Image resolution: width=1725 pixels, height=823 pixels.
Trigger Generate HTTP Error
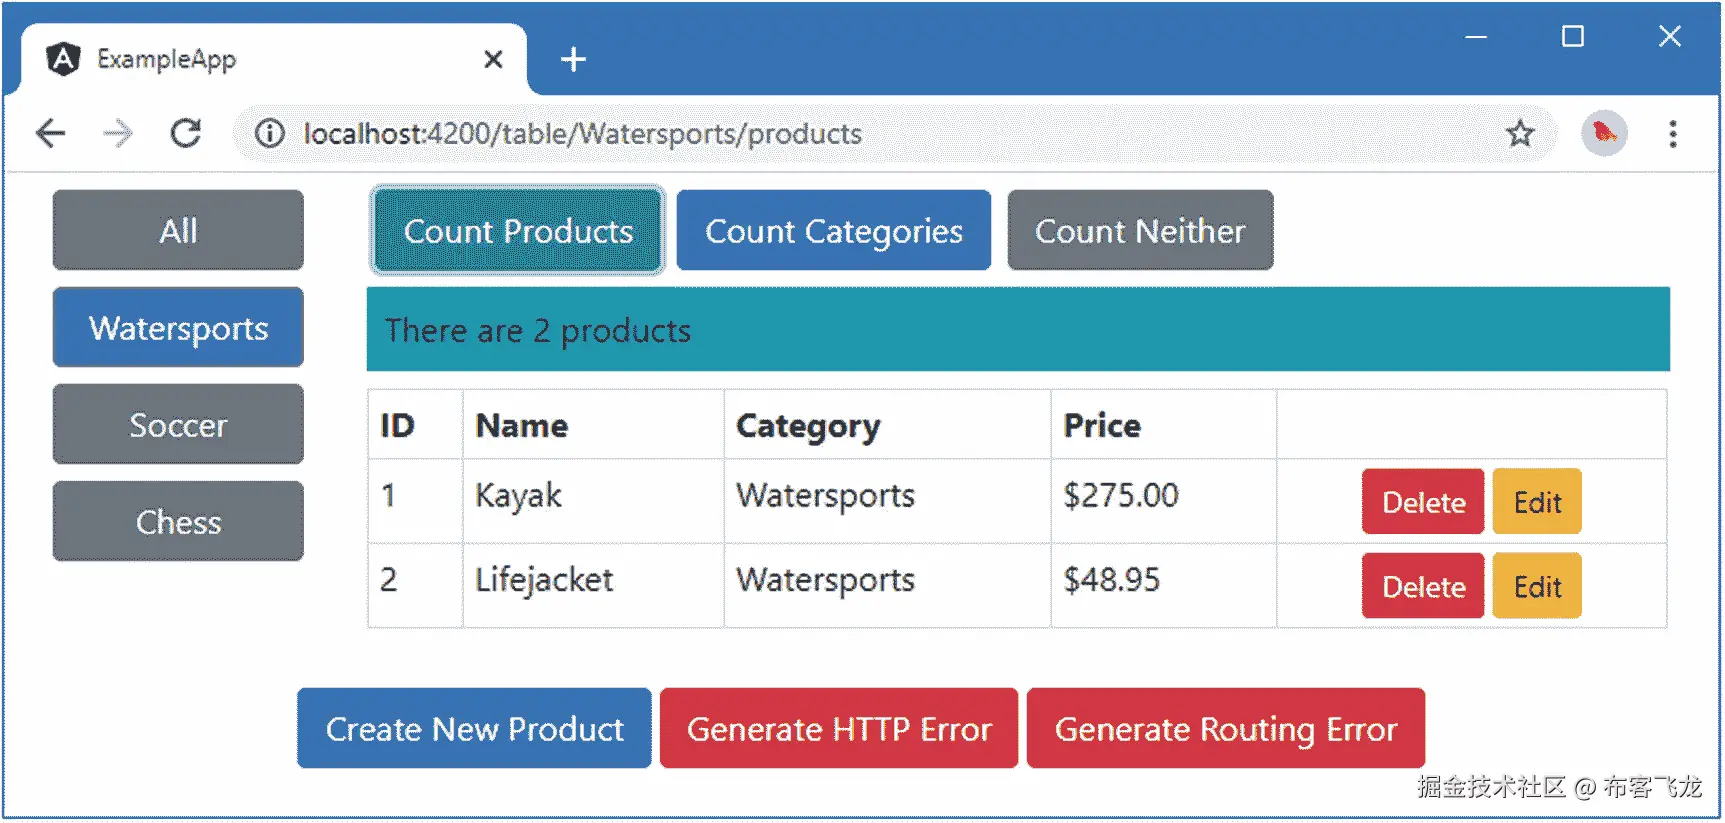pyautogui.click(x=838, y=729)
